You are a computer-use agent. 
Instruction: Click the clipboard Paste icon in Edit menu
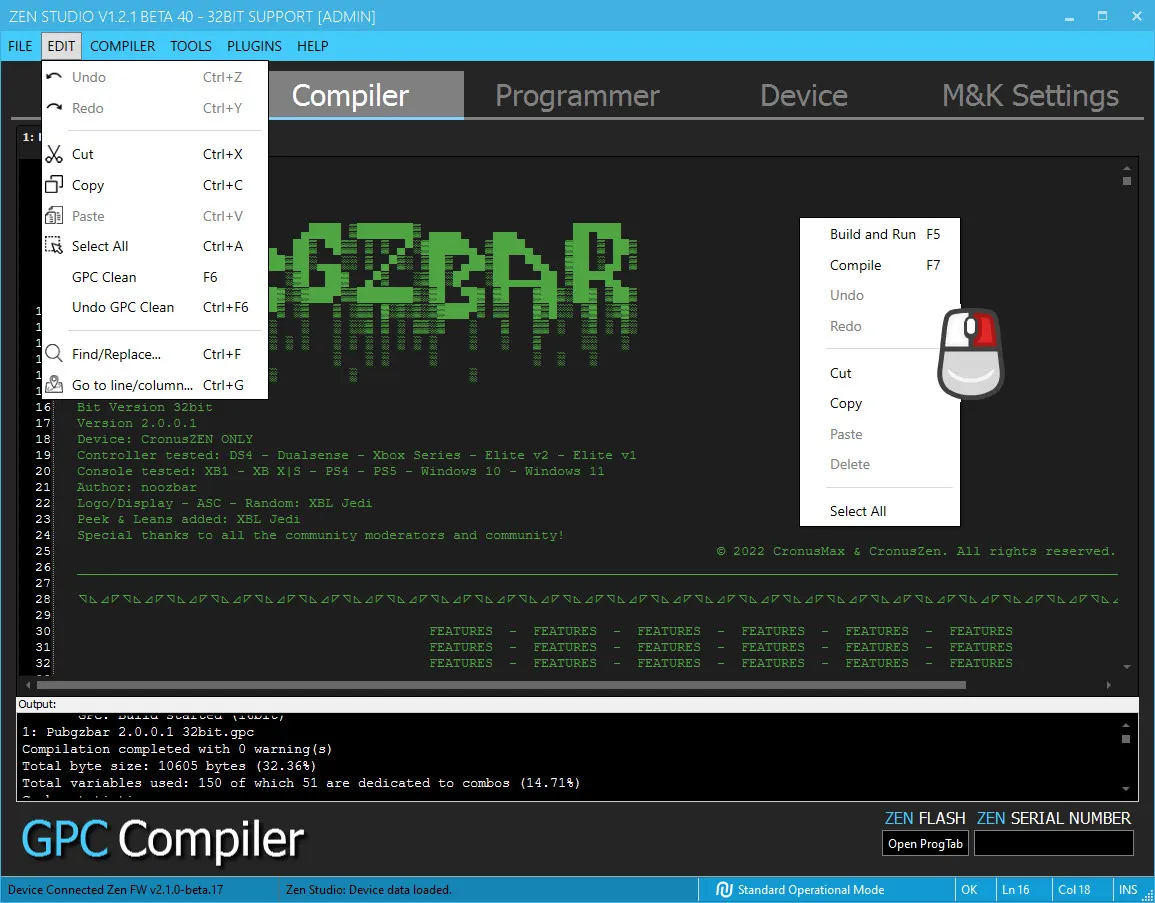click(54, 216)
